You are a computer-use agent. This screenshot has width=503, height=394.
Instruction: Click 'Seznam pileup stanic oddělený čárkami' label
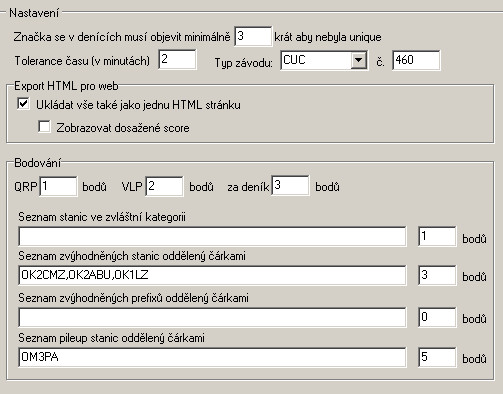pyautogui.click(x=111, y=338)
